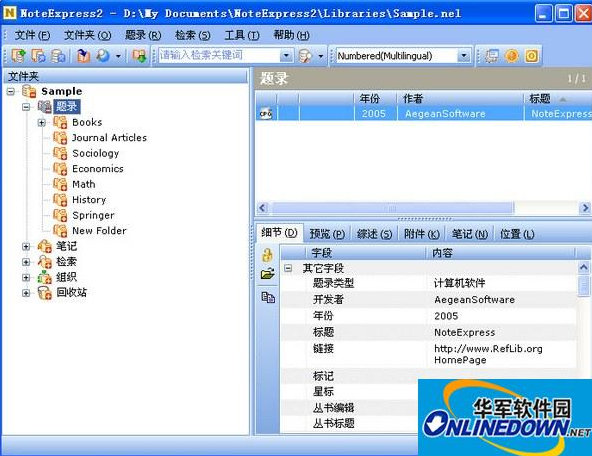Select the History folder
592x456 pixels.
(89, 200)
